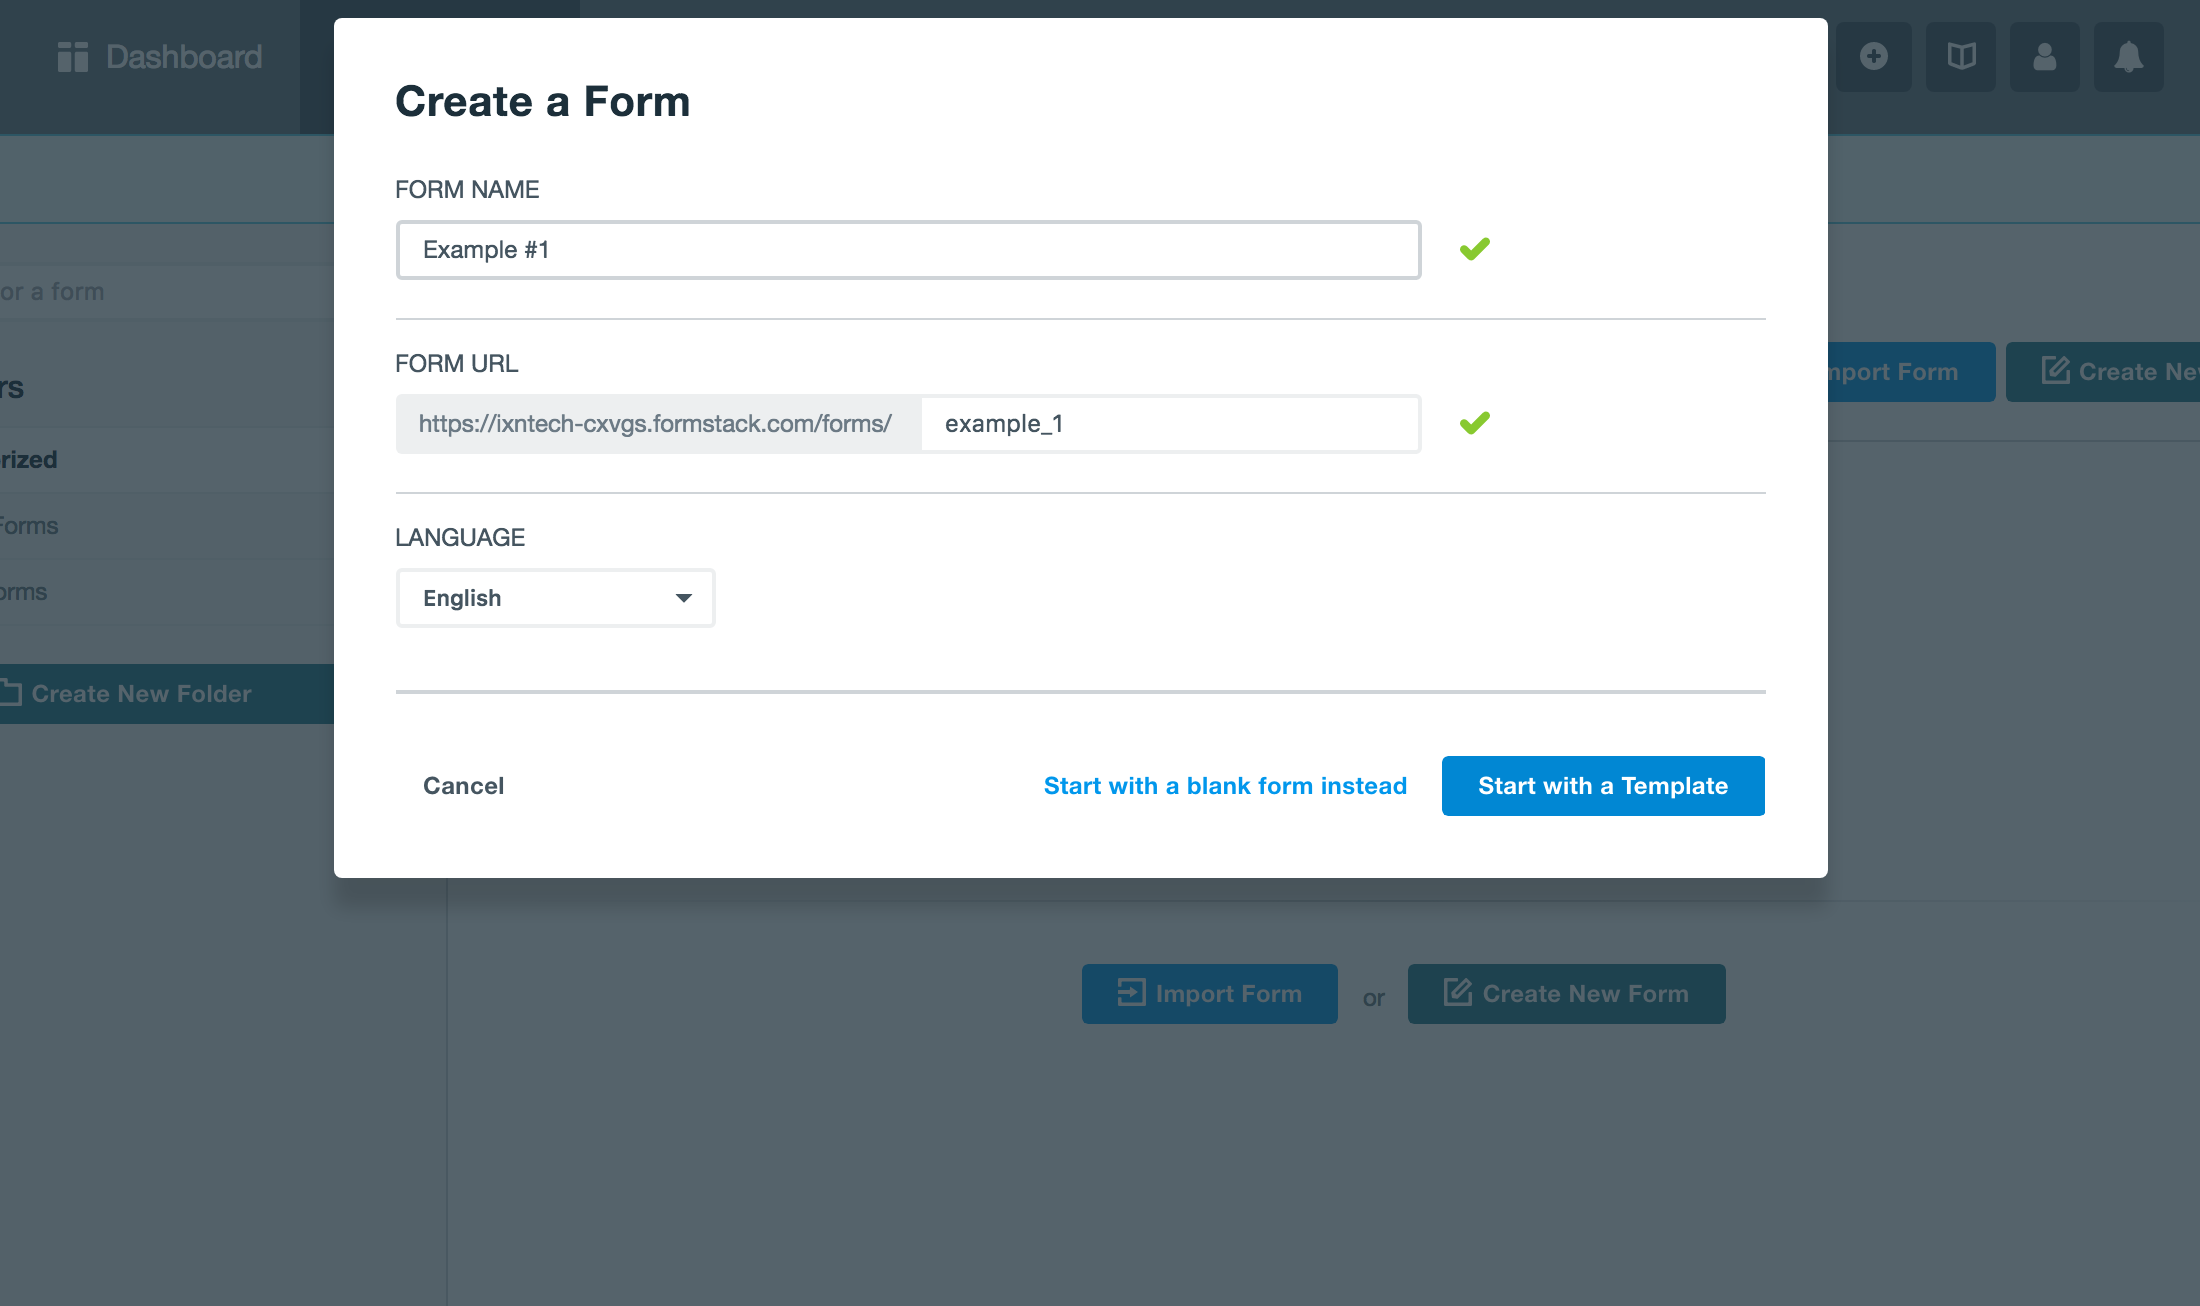Click Start with a blank form instead
This screenshot has height=1306, width=2200.
(1225, 786)
